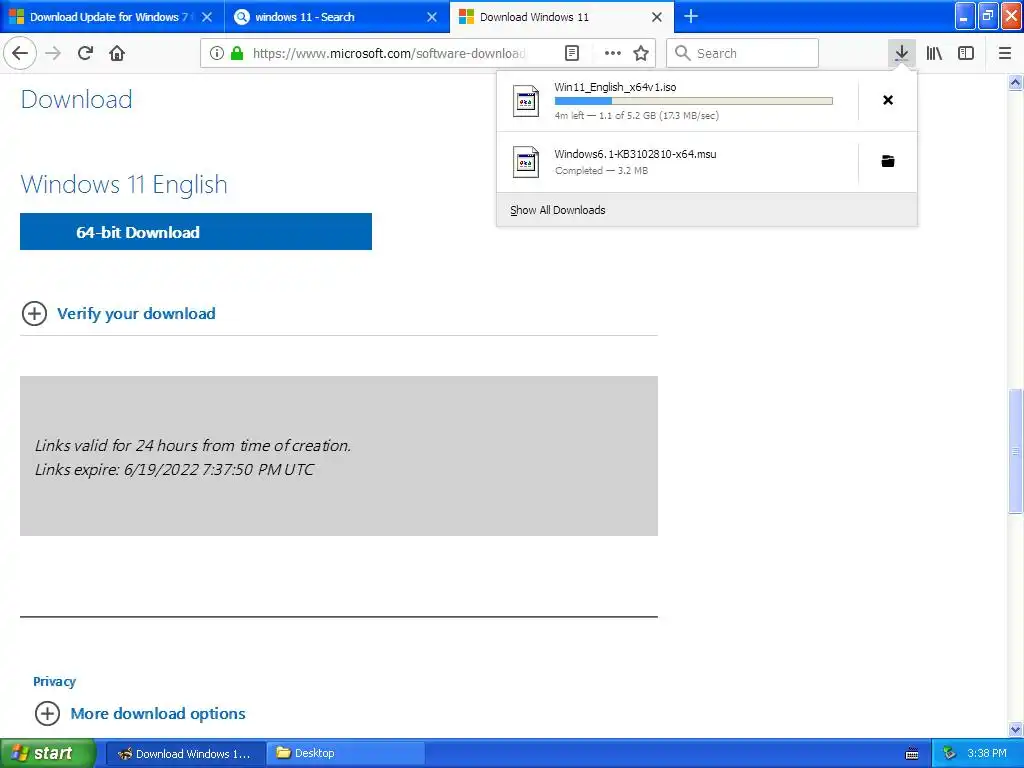Open the Privacy link

coord(54,681)
